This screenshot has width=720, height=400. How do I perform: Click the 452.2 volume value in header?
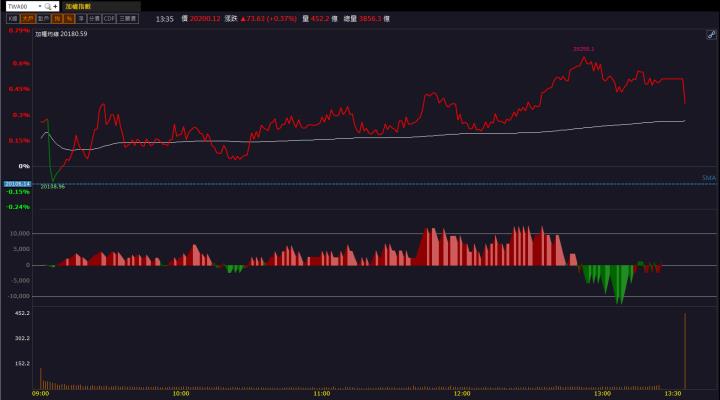pos(320,19)
